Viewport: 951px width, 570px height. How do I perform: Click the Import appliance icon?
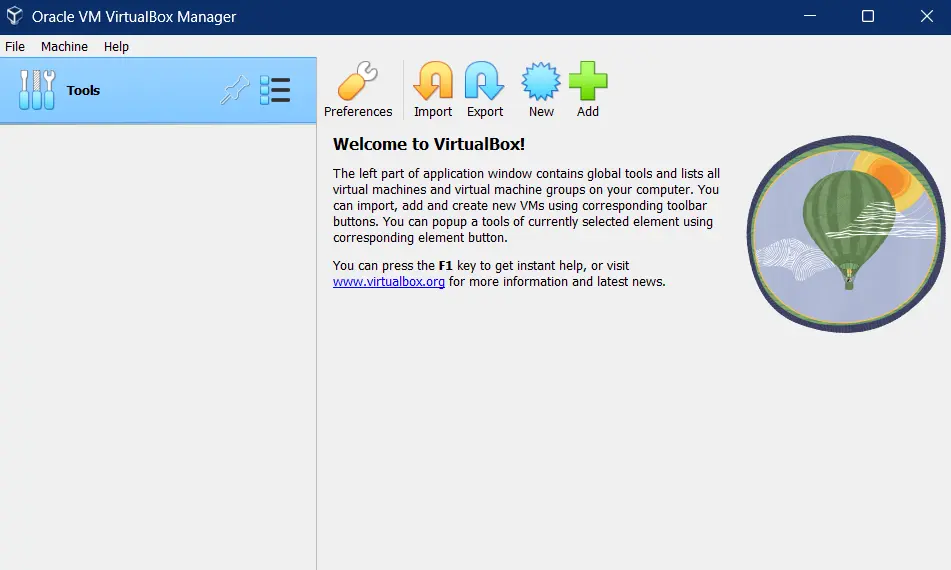point(433,81)
